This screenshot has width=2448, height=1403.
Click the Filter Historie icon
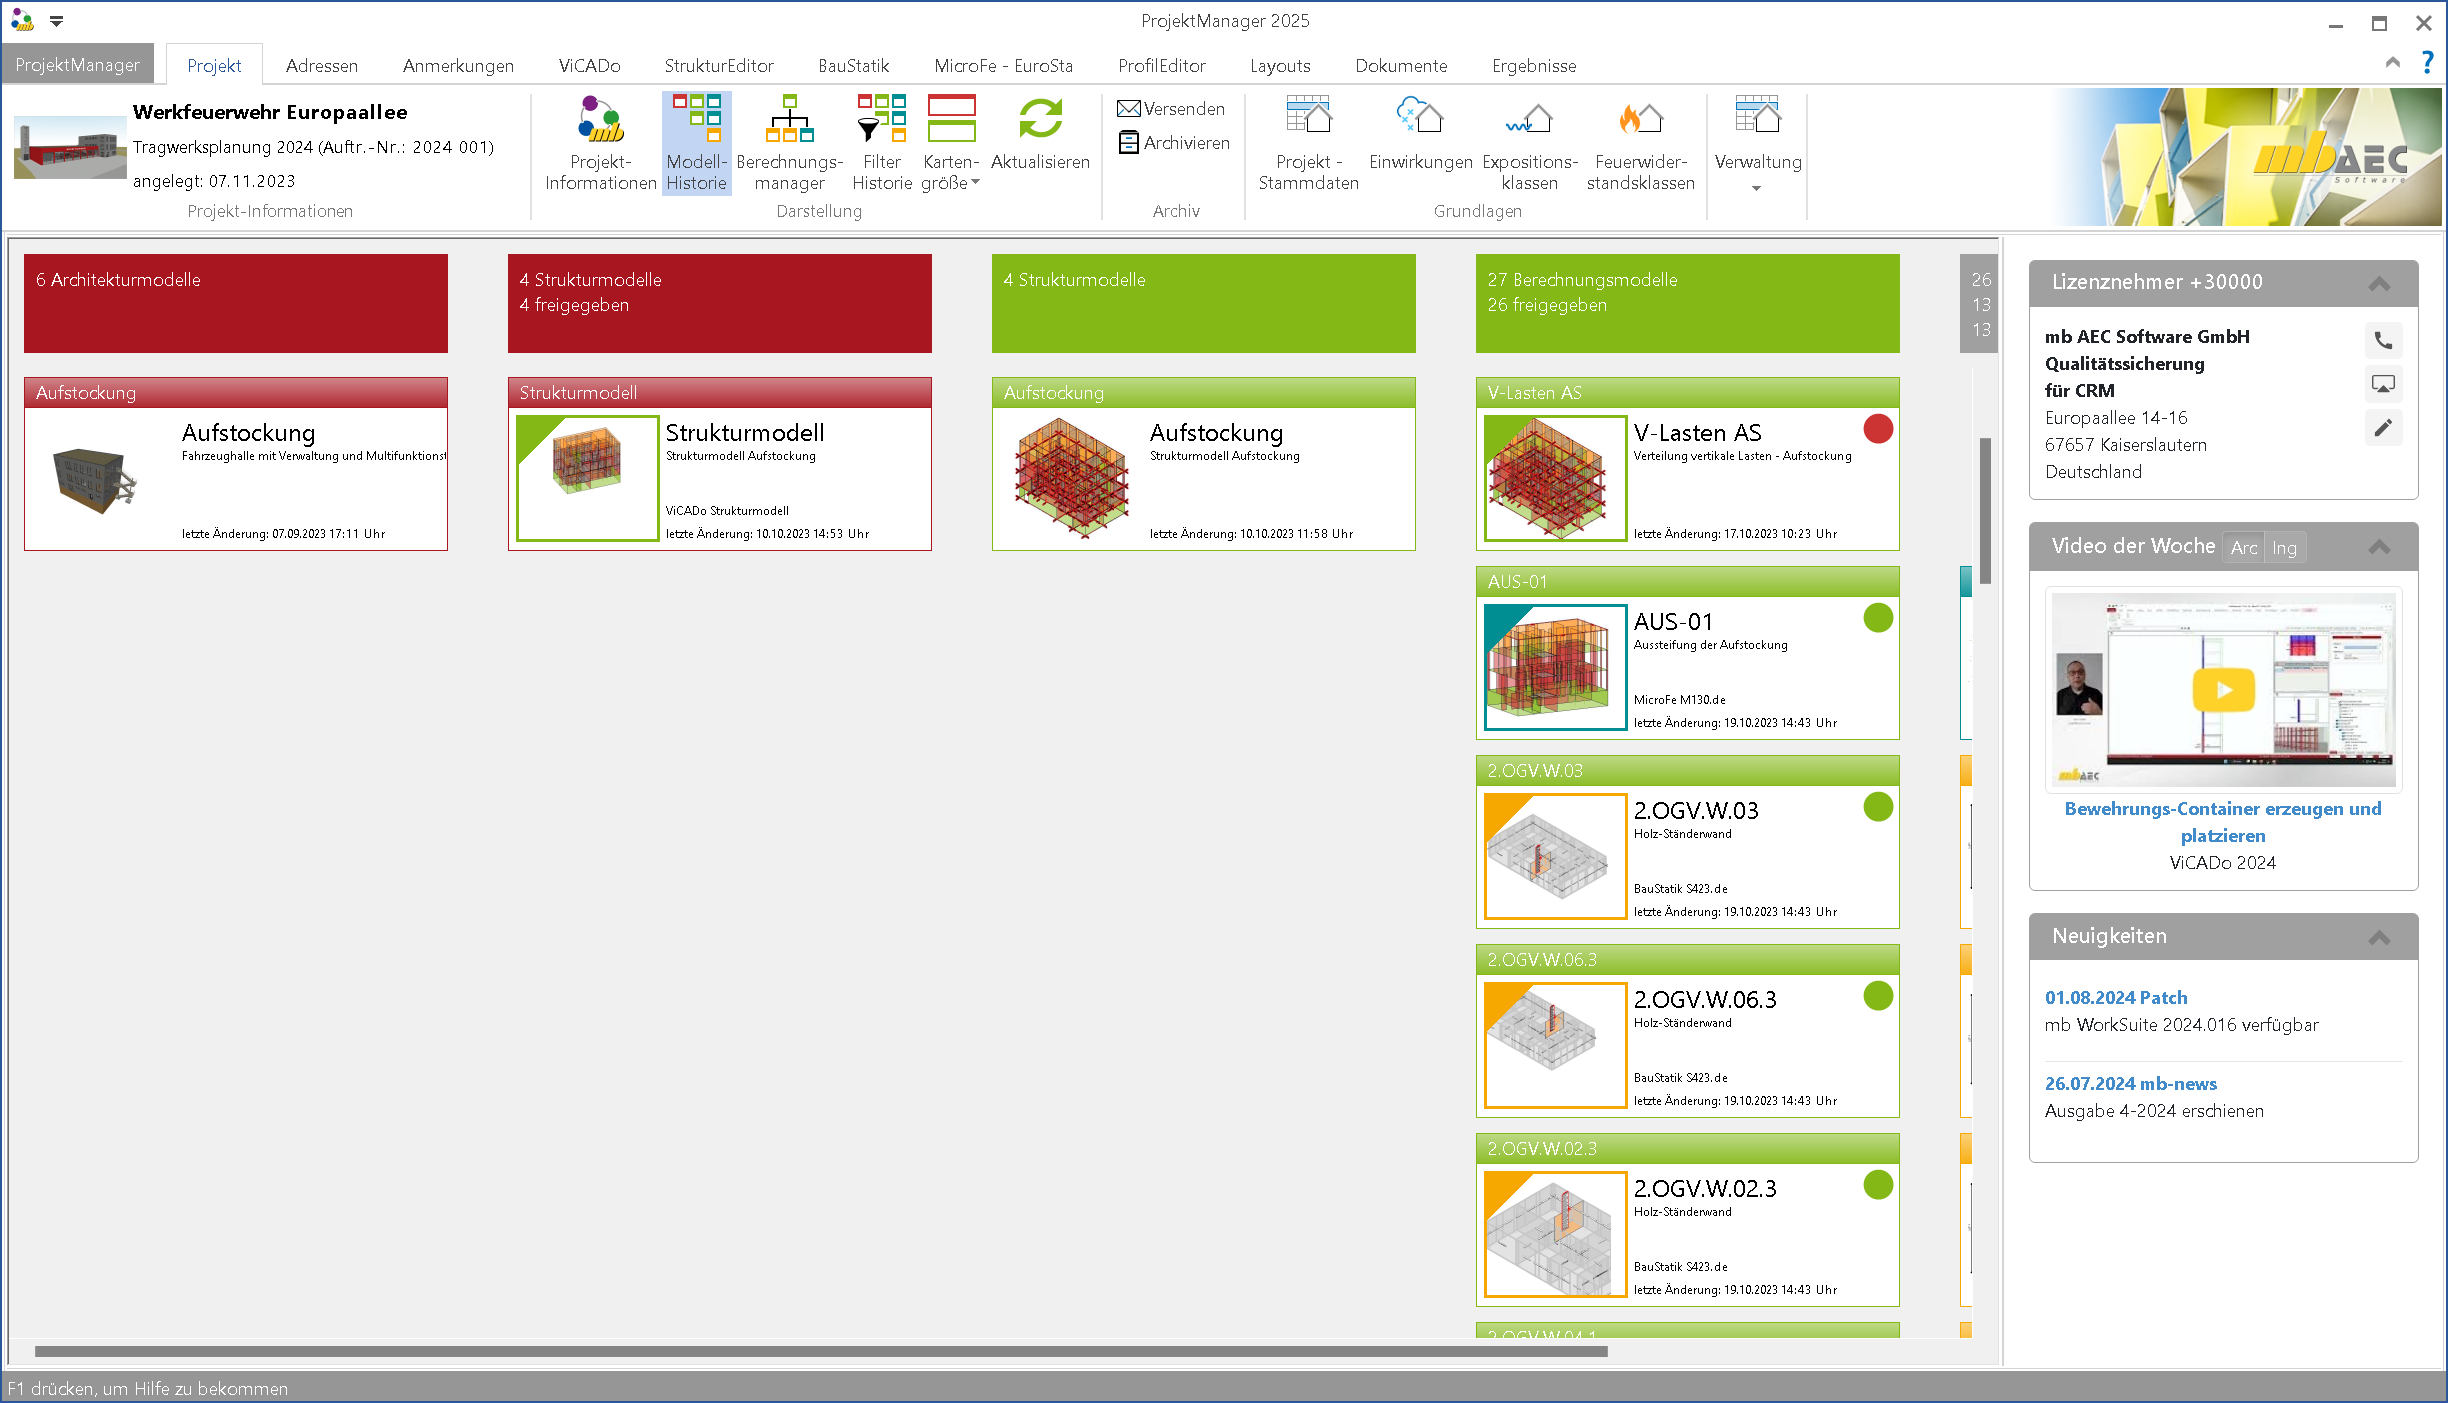[x=881, y=143]
